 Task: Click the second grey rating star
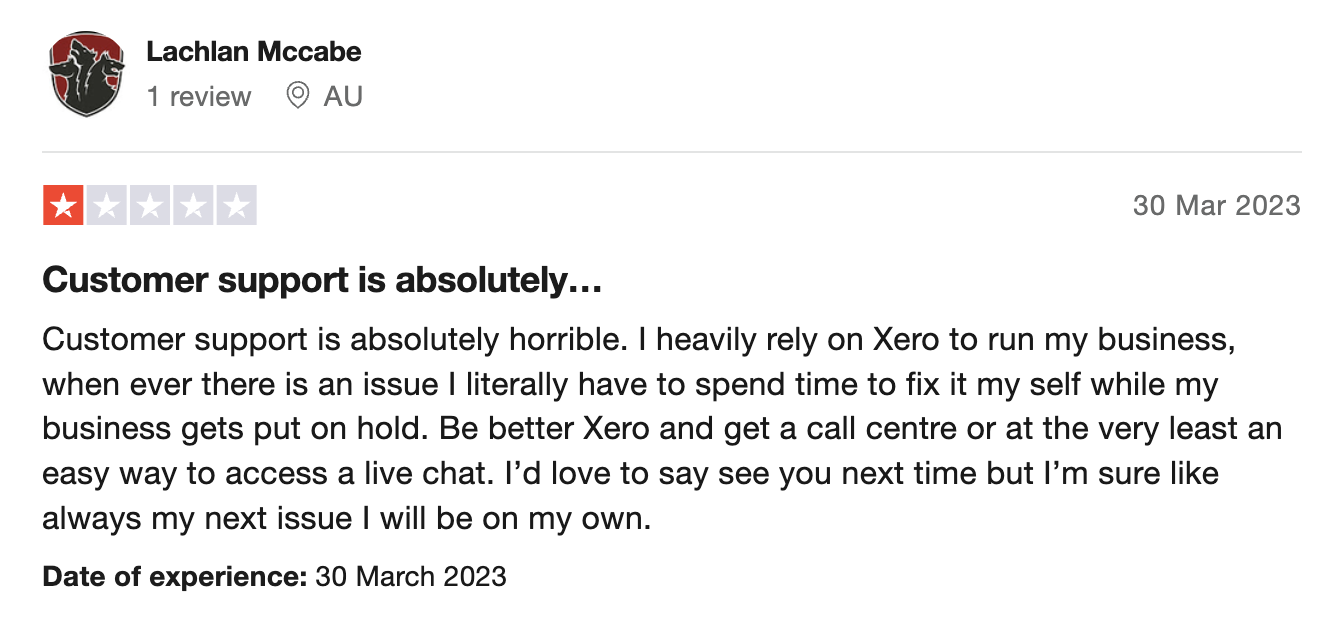[106, 206]
